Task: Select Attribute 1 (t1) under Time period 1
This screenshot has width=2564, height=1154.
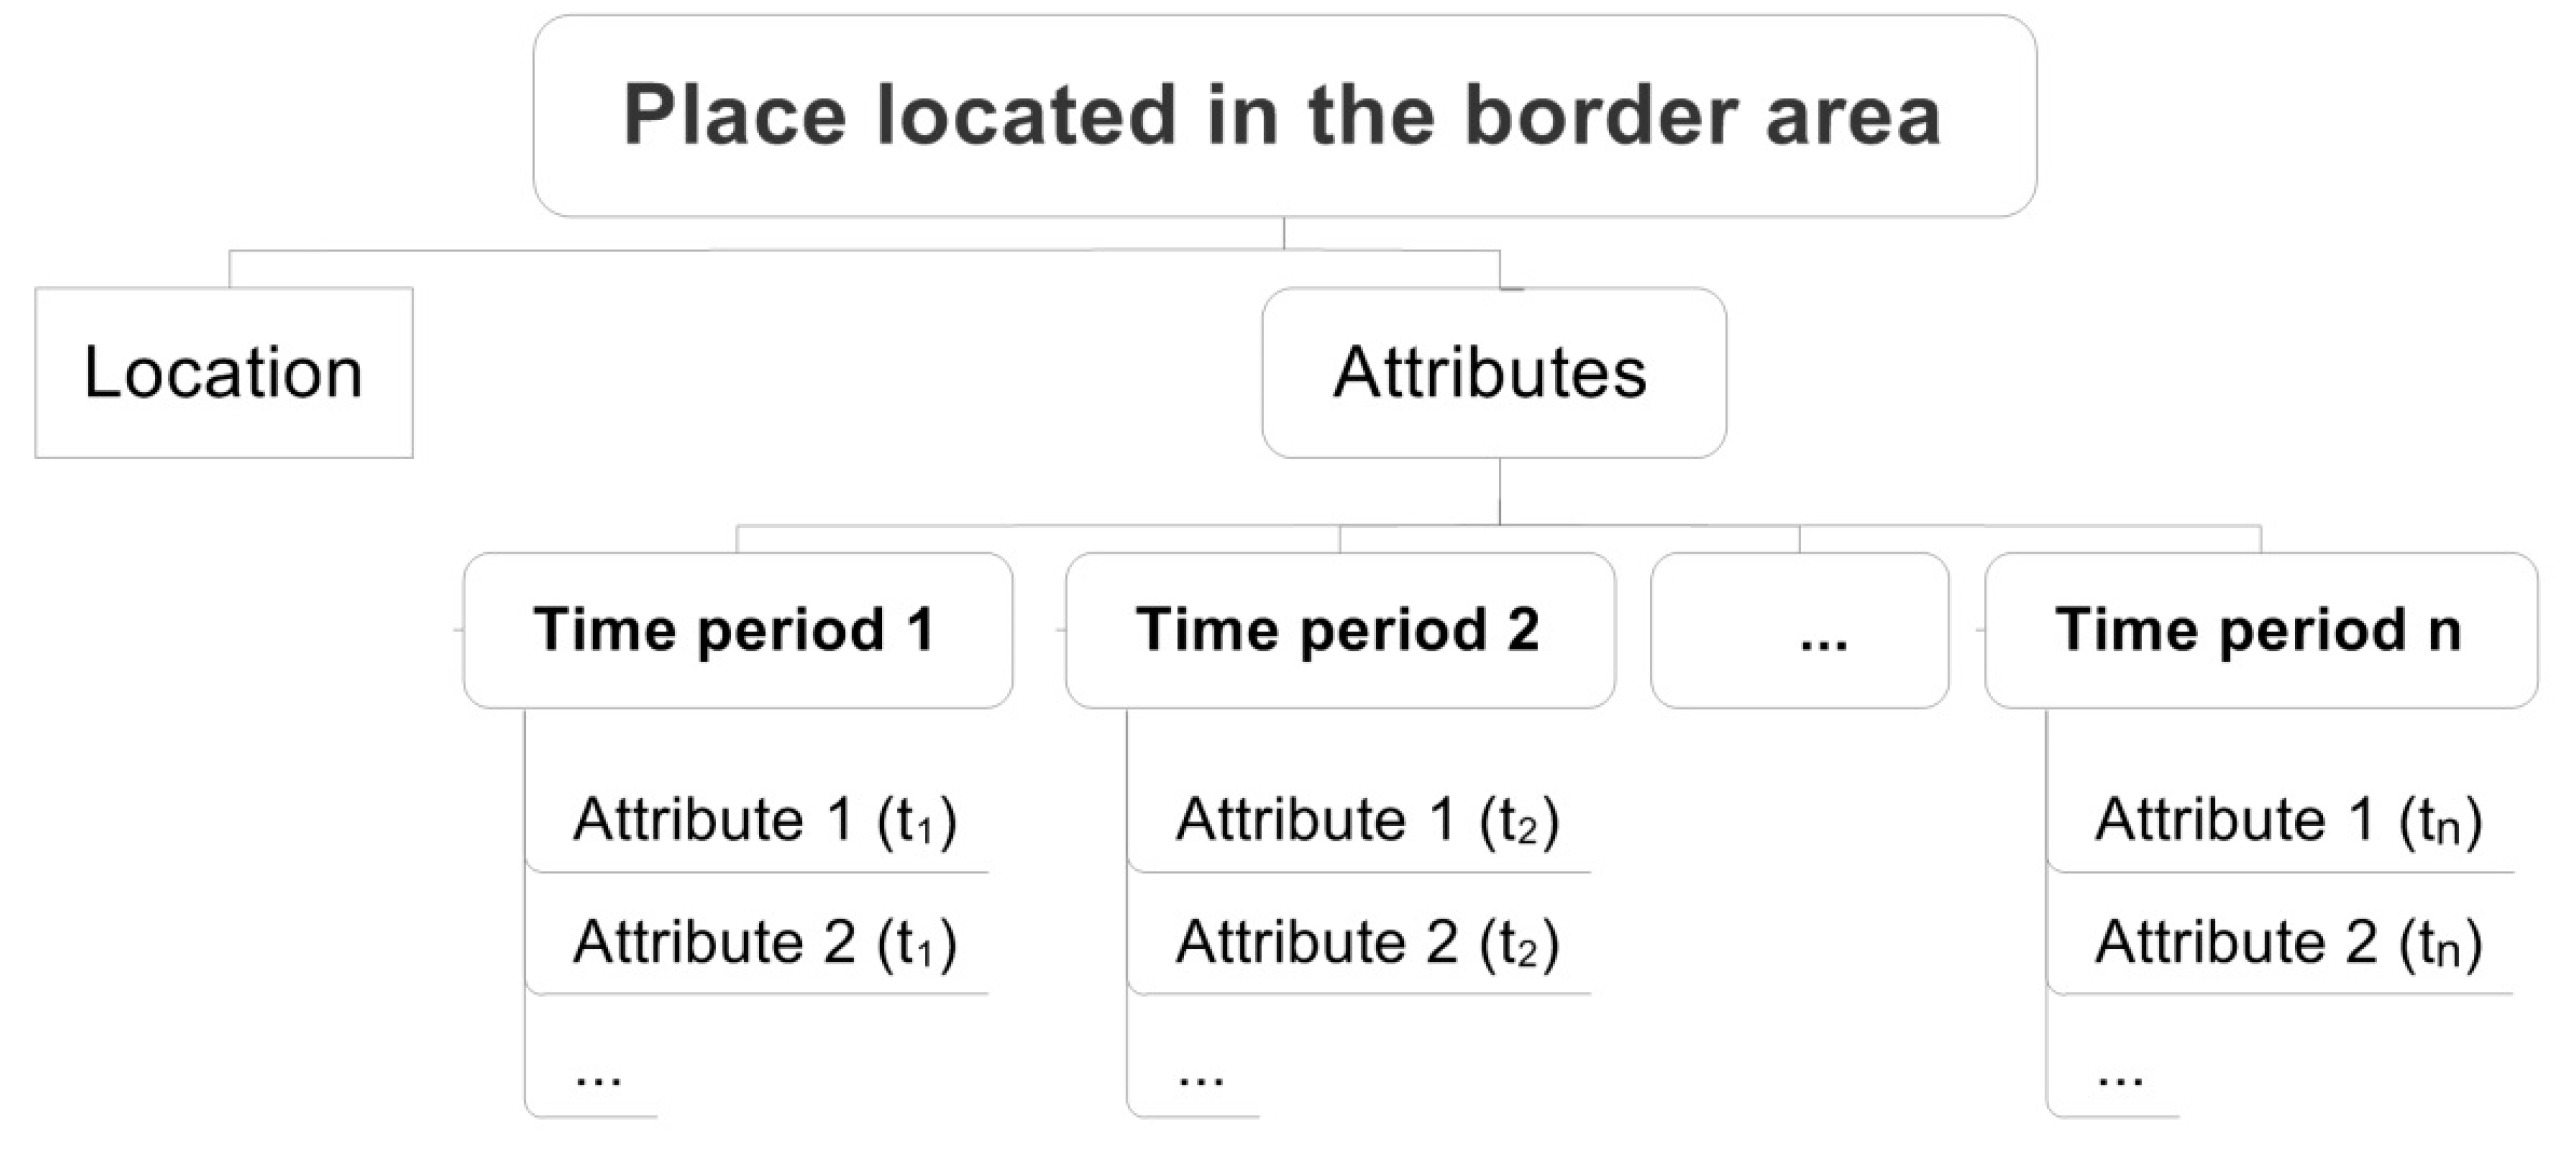Action: [x=765, y=820]
